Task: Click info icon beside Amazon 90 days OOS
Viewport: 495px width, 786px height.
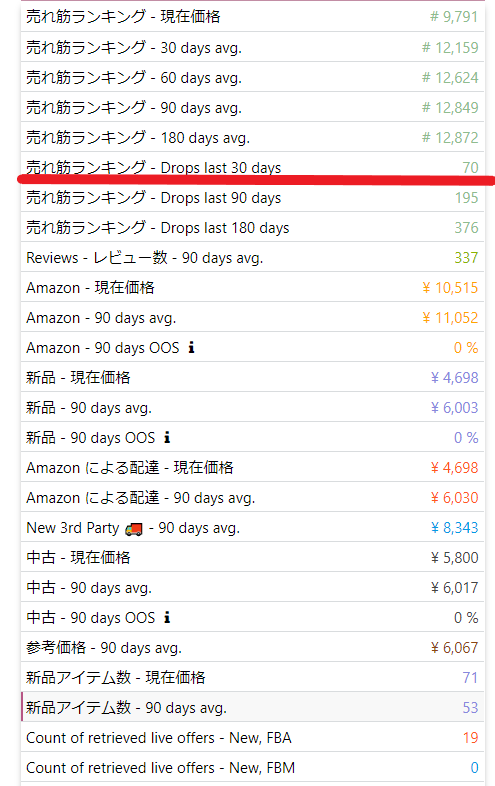Action: (x=191, y=347)
